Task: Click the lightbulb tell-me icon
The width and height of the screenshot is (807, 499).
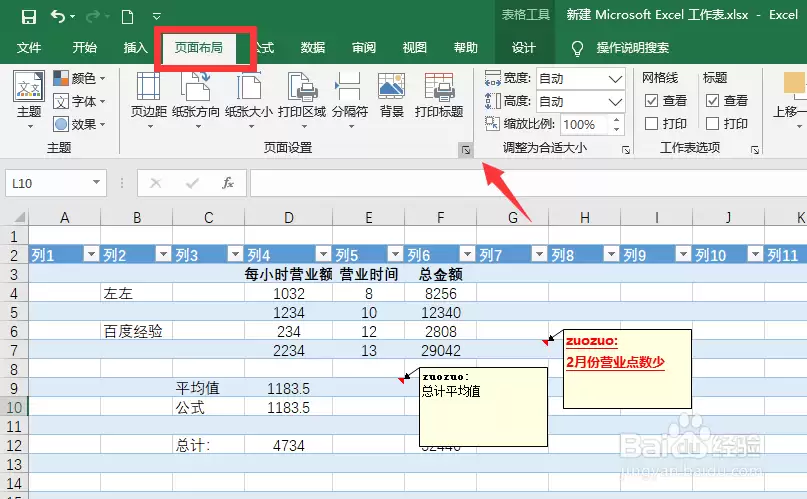Action: tap(577, 48)
